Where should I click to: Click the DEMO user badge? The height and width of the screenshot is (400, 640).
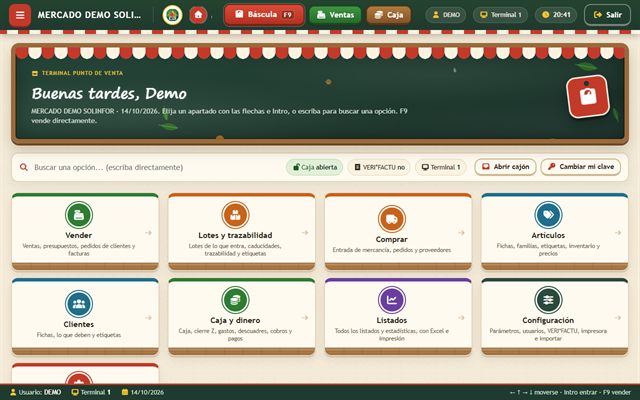(446, 15)
